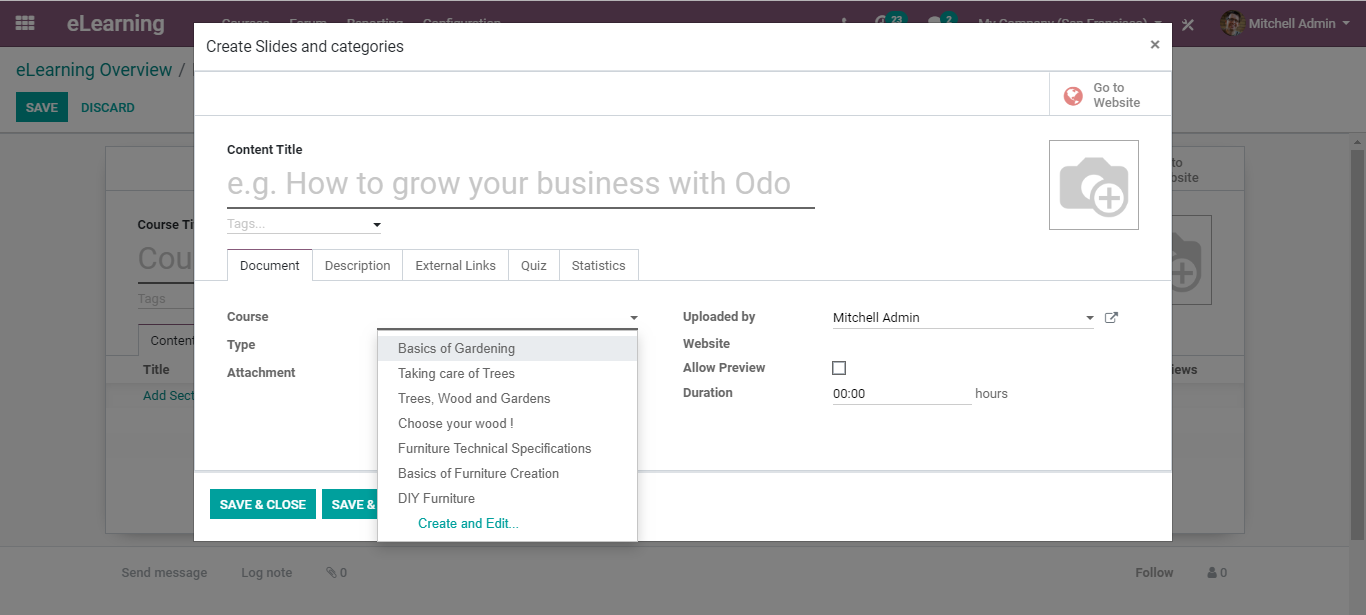Open the company selector dropdown
The width and height of the screenshot is (1366, 615).
coord(1070,23)
